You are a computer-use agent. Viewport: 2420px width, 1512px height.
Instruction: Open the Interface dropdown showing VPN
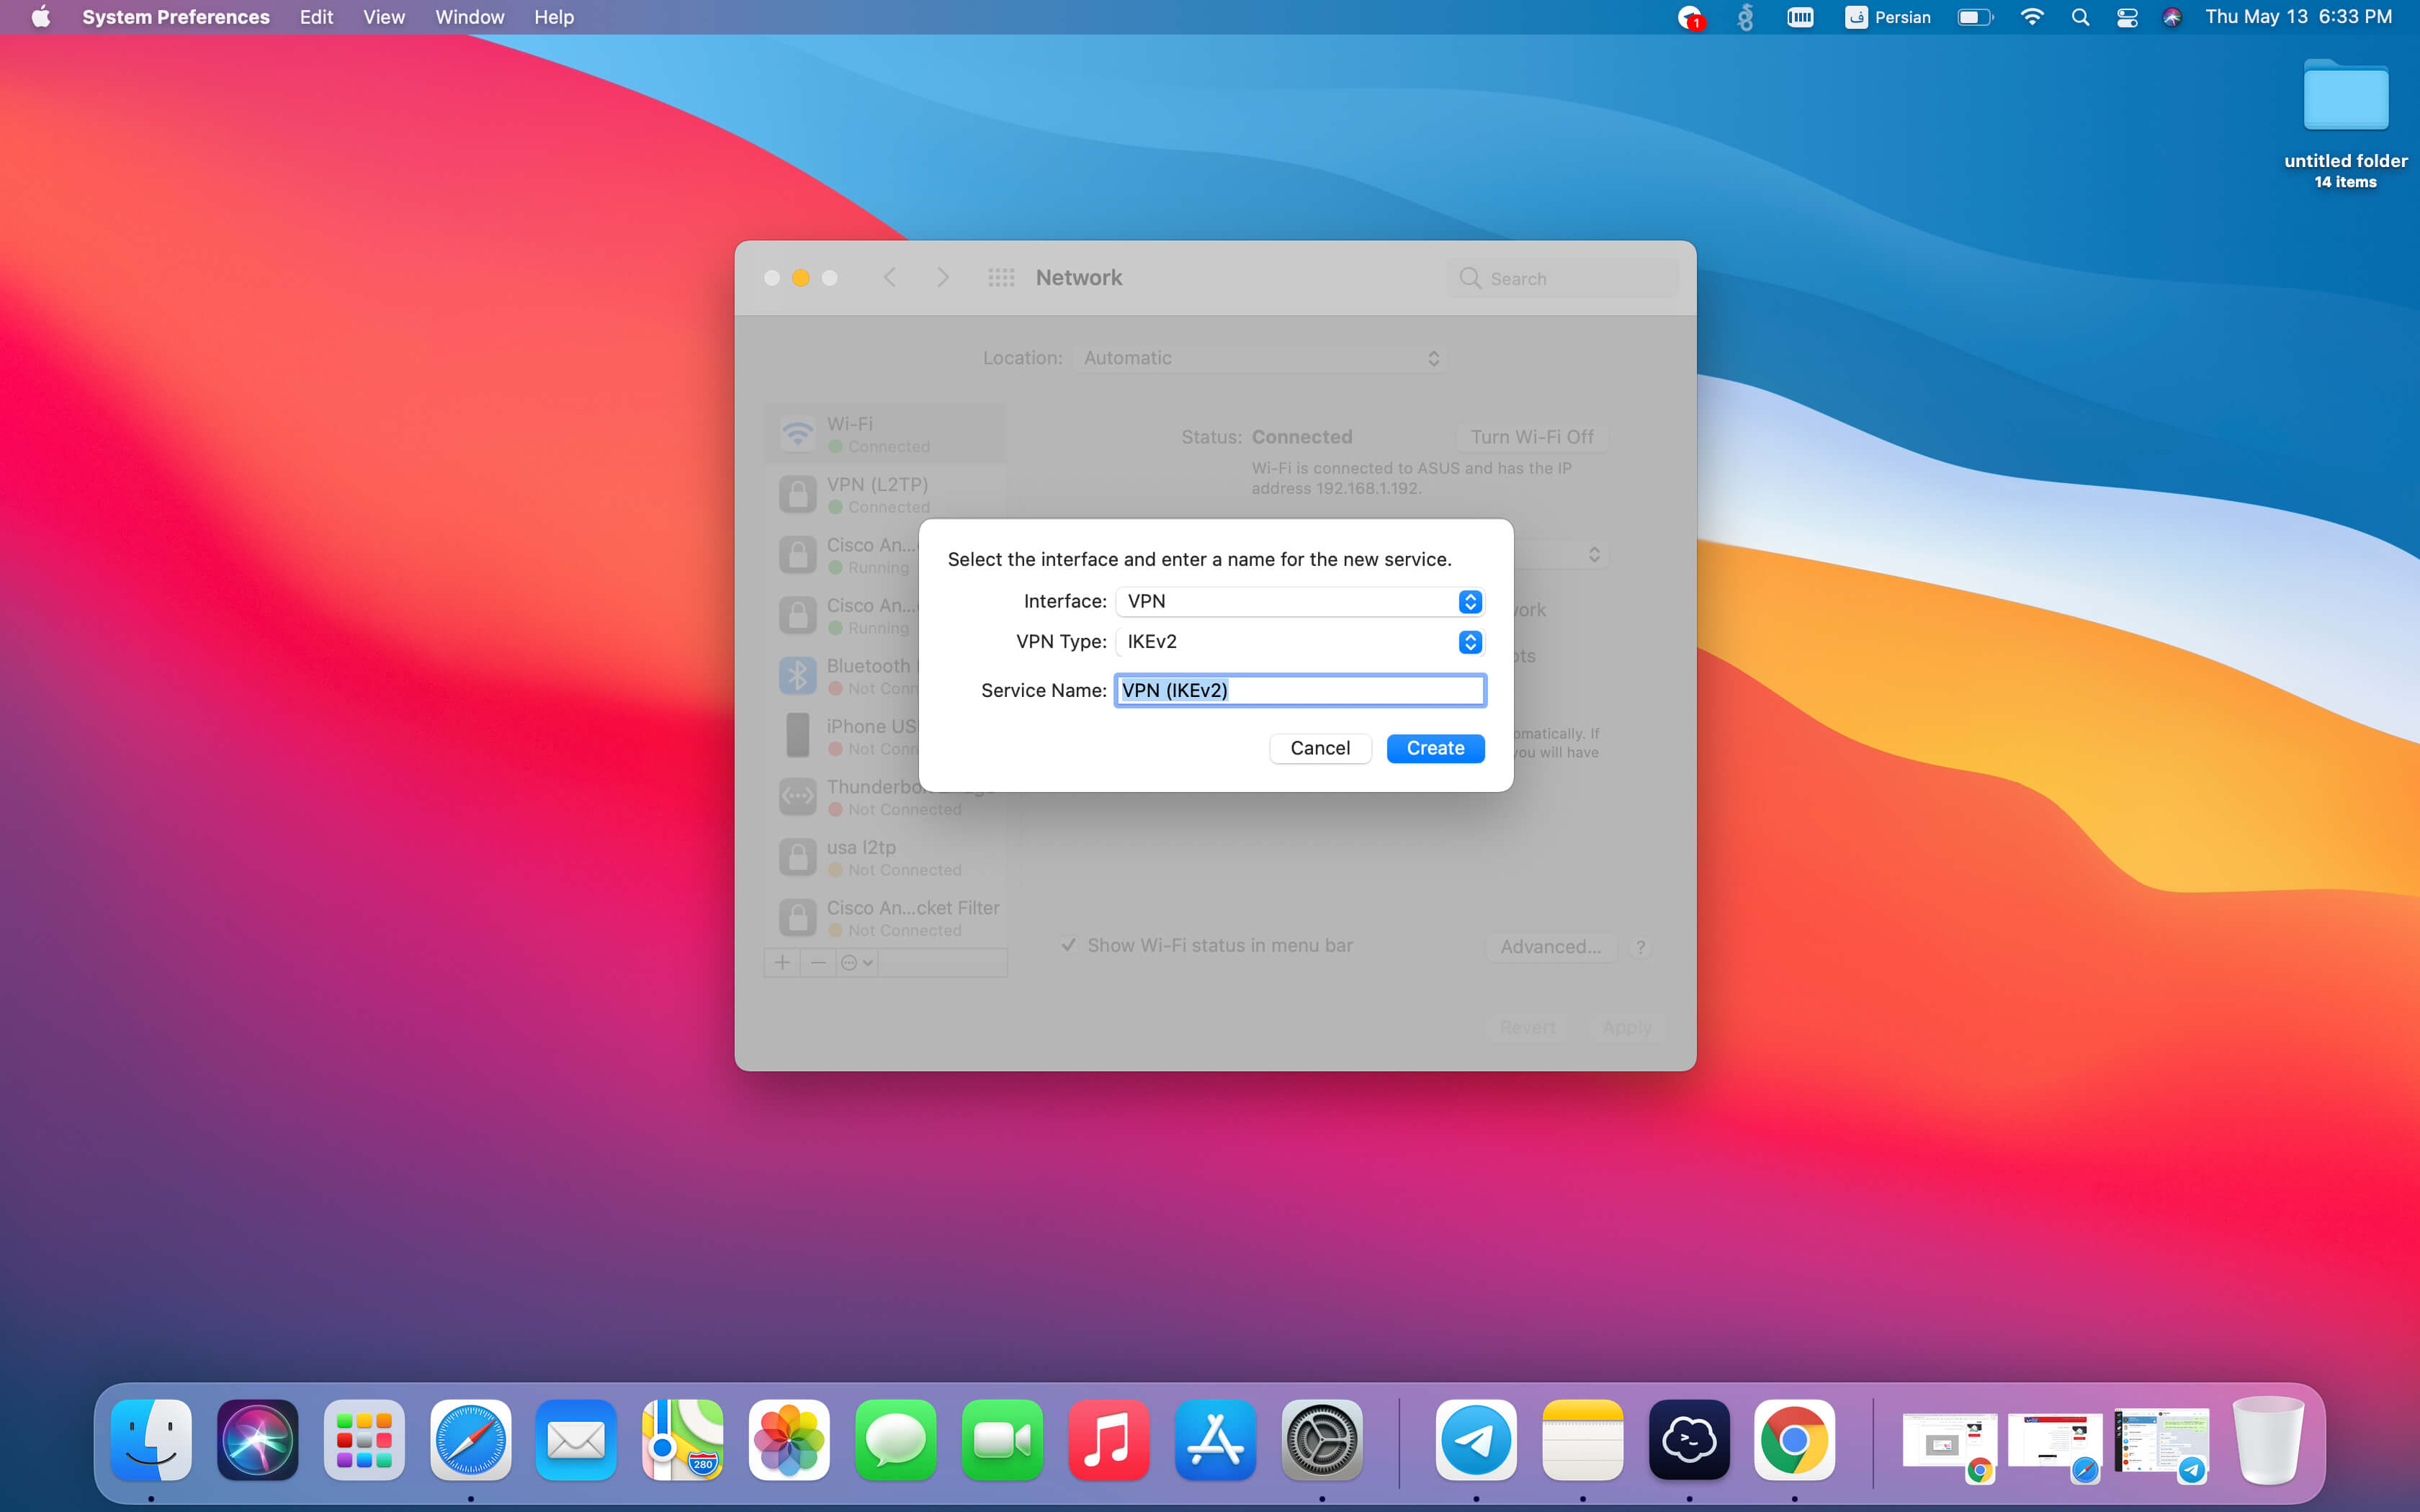[x=1299, y=601]
